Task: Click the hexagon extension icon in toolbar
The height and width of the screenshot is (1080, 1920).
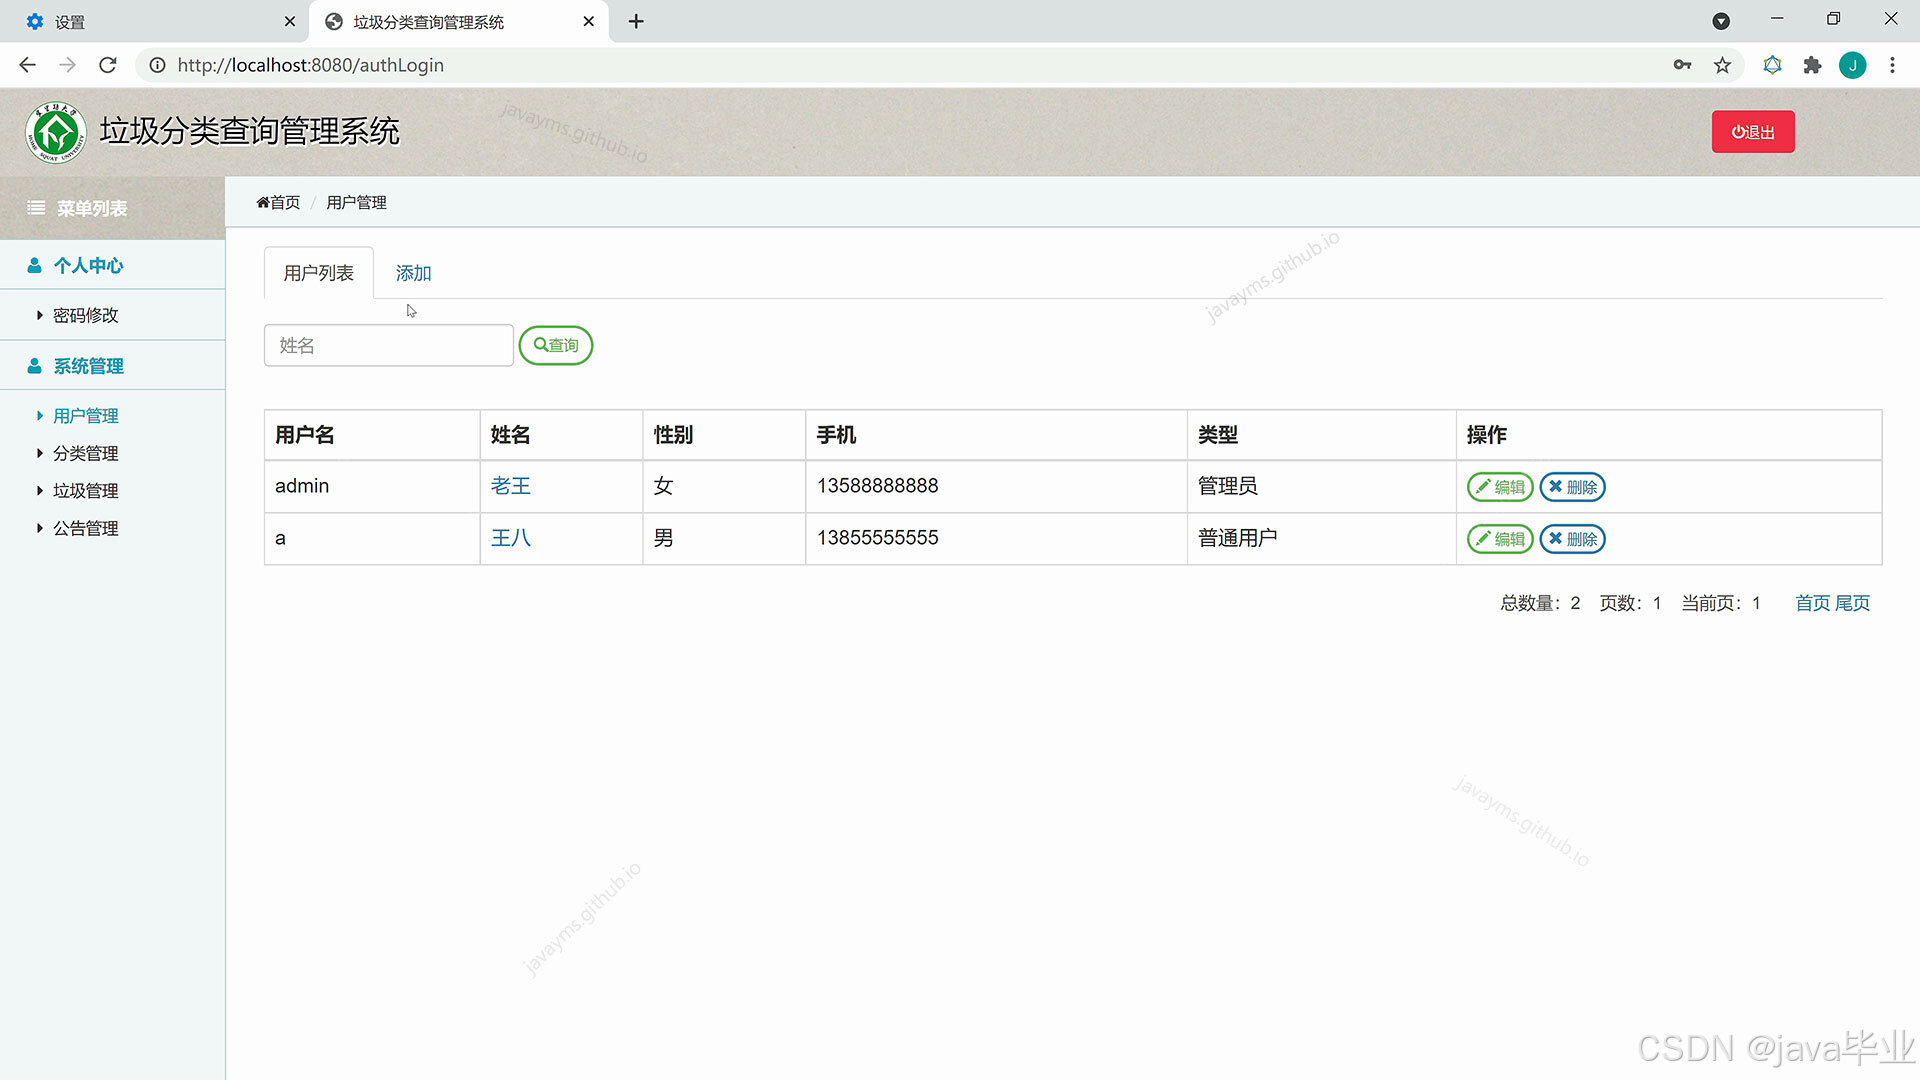Action: [1772, 65]
